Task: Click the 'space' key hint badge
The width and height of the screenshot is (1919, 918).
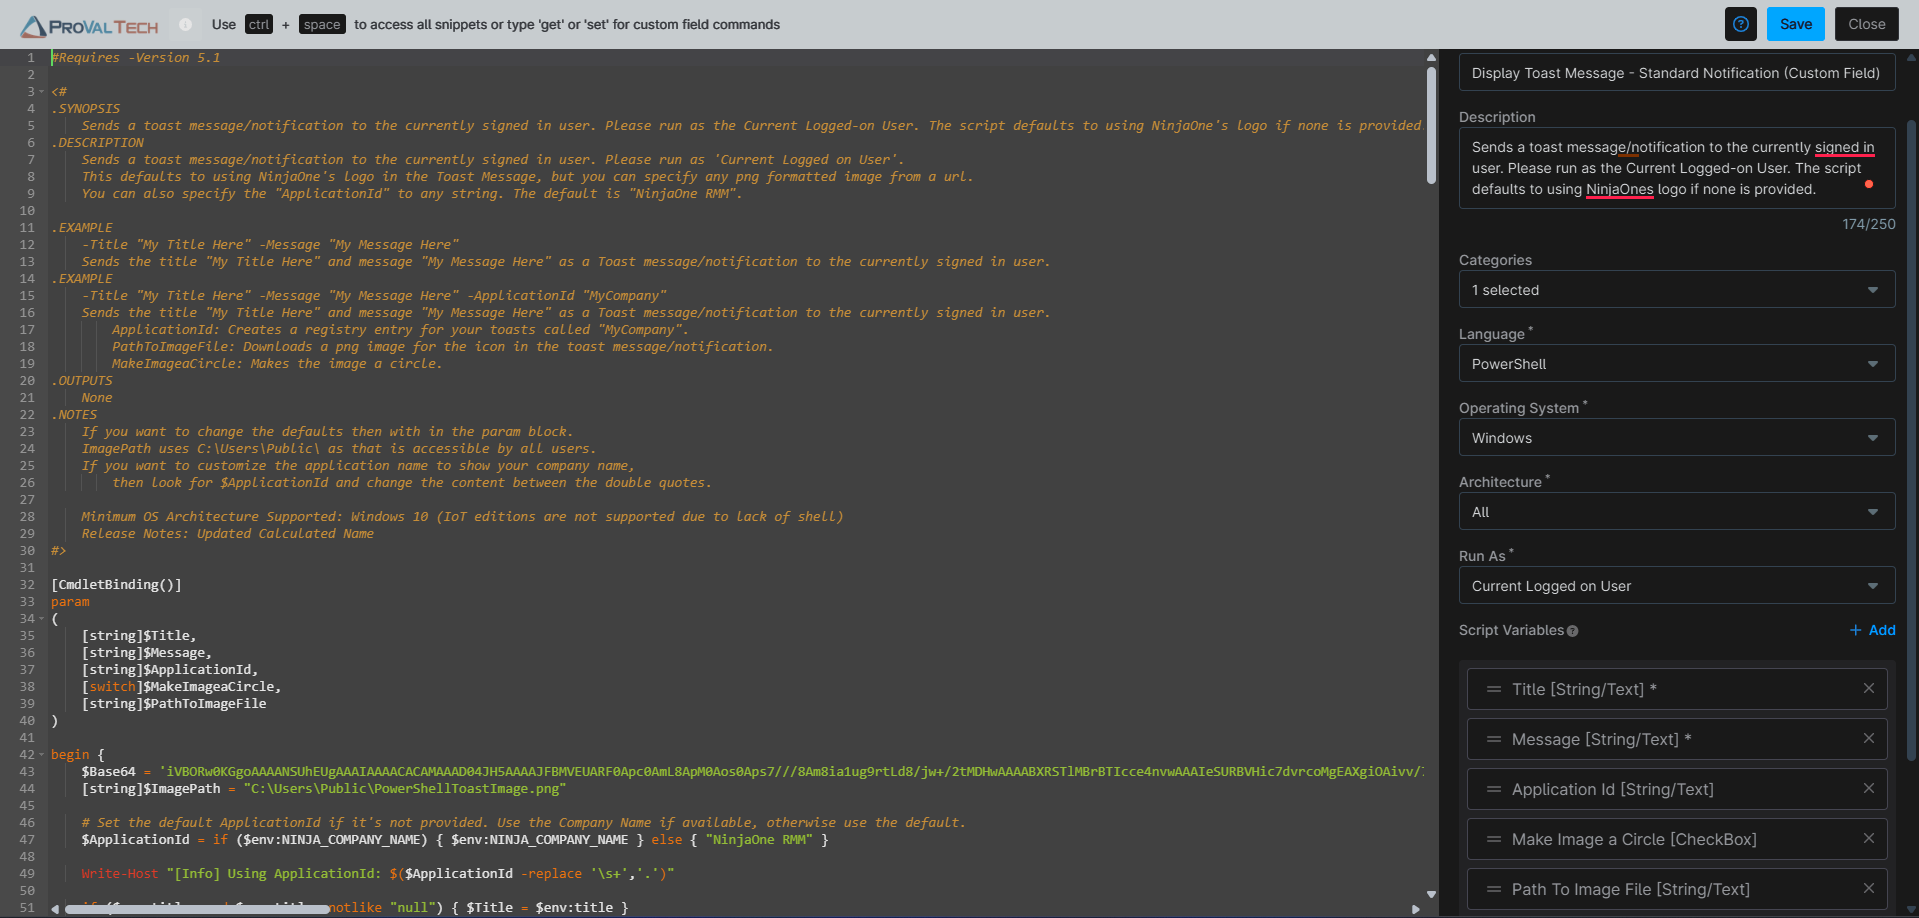Action: 322,24
